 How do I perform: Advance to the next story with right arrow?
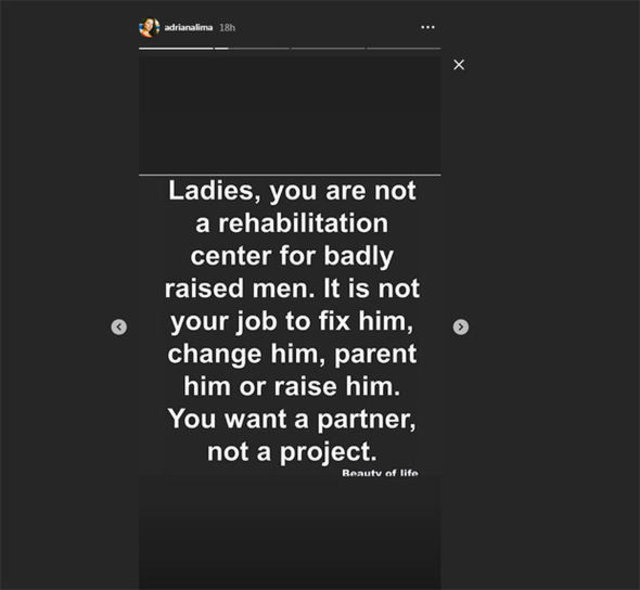coord(461,326)
